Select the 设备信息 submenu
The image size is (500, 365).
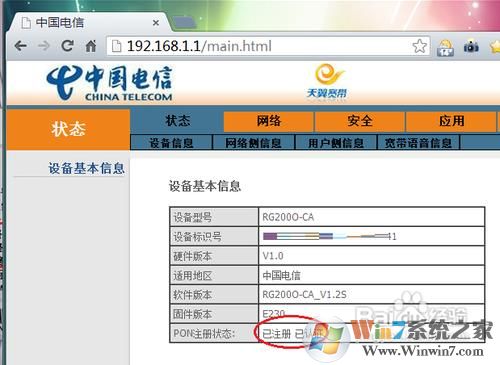click(x=171, y=143)
